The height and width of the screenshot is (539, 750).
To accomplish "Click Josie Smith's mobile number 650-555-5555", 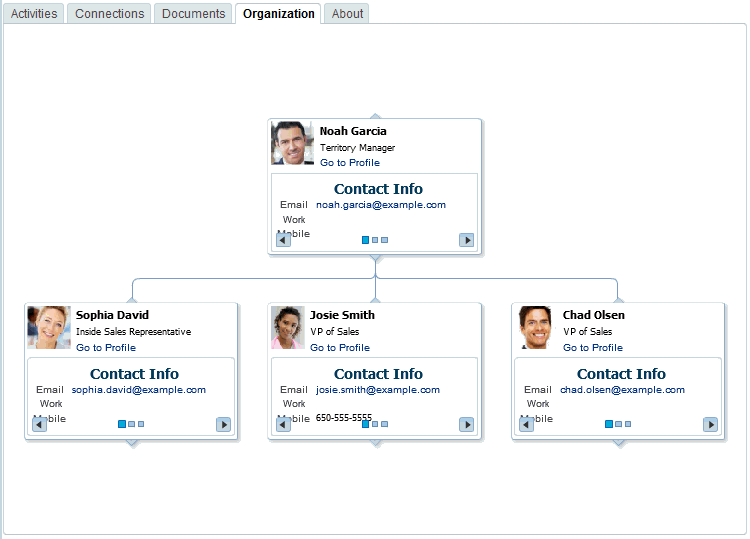I will 343,418.
